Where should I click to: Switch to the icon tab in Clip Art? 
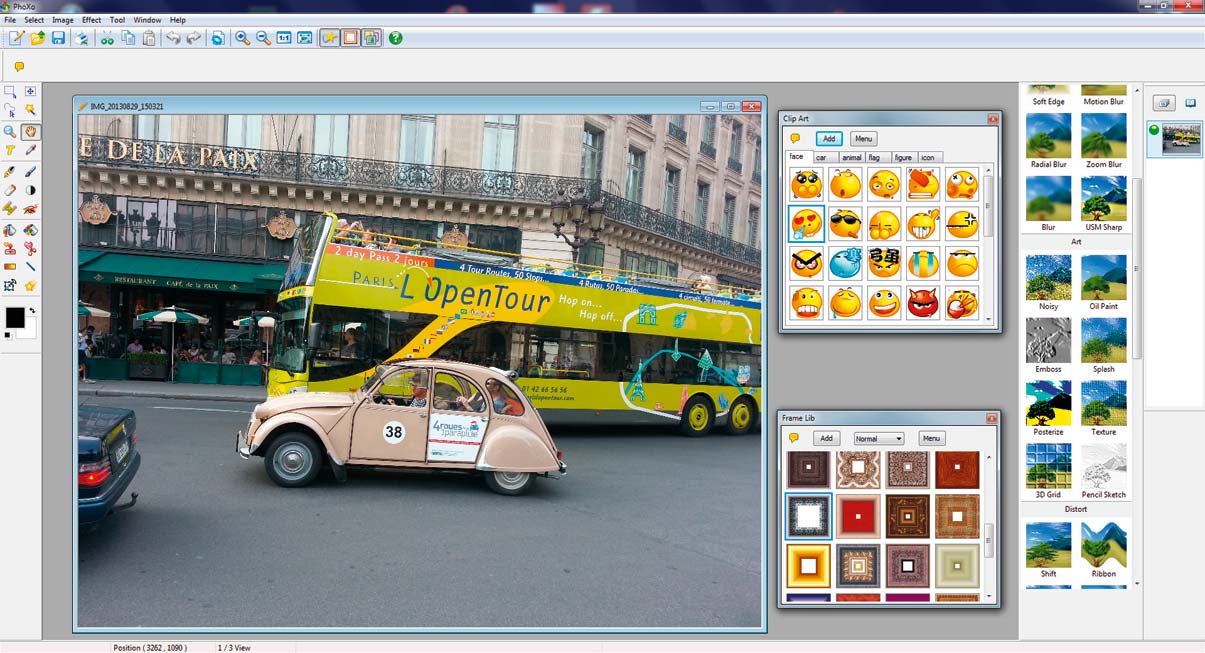[x=929, y=158]
